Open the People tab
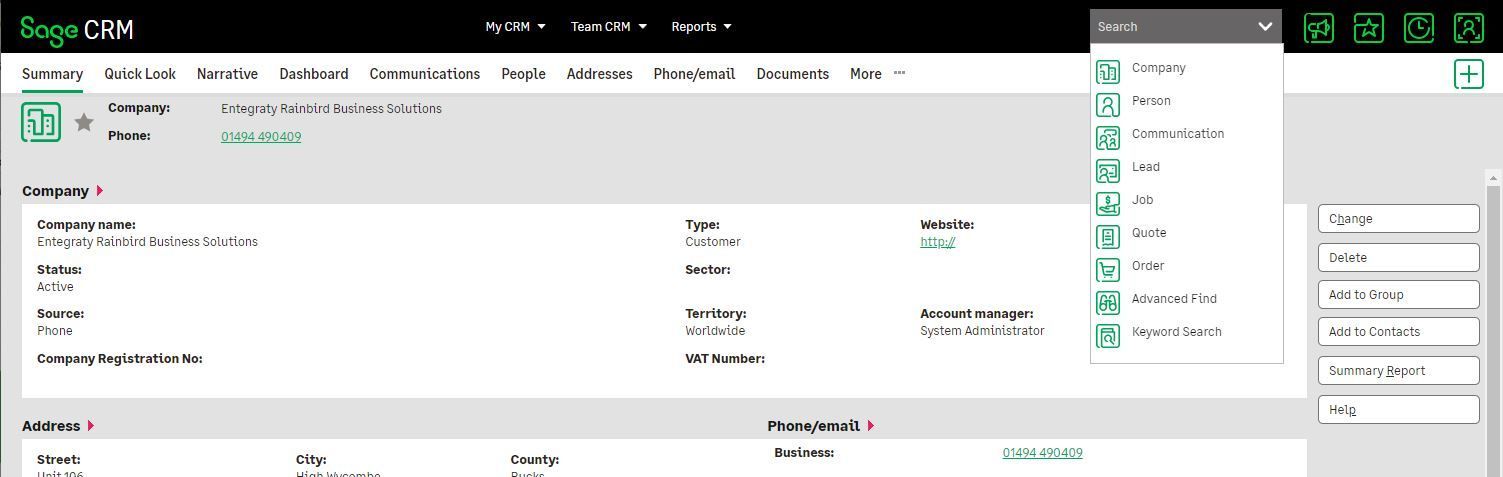1503x477 pixels. pos(523,74)
